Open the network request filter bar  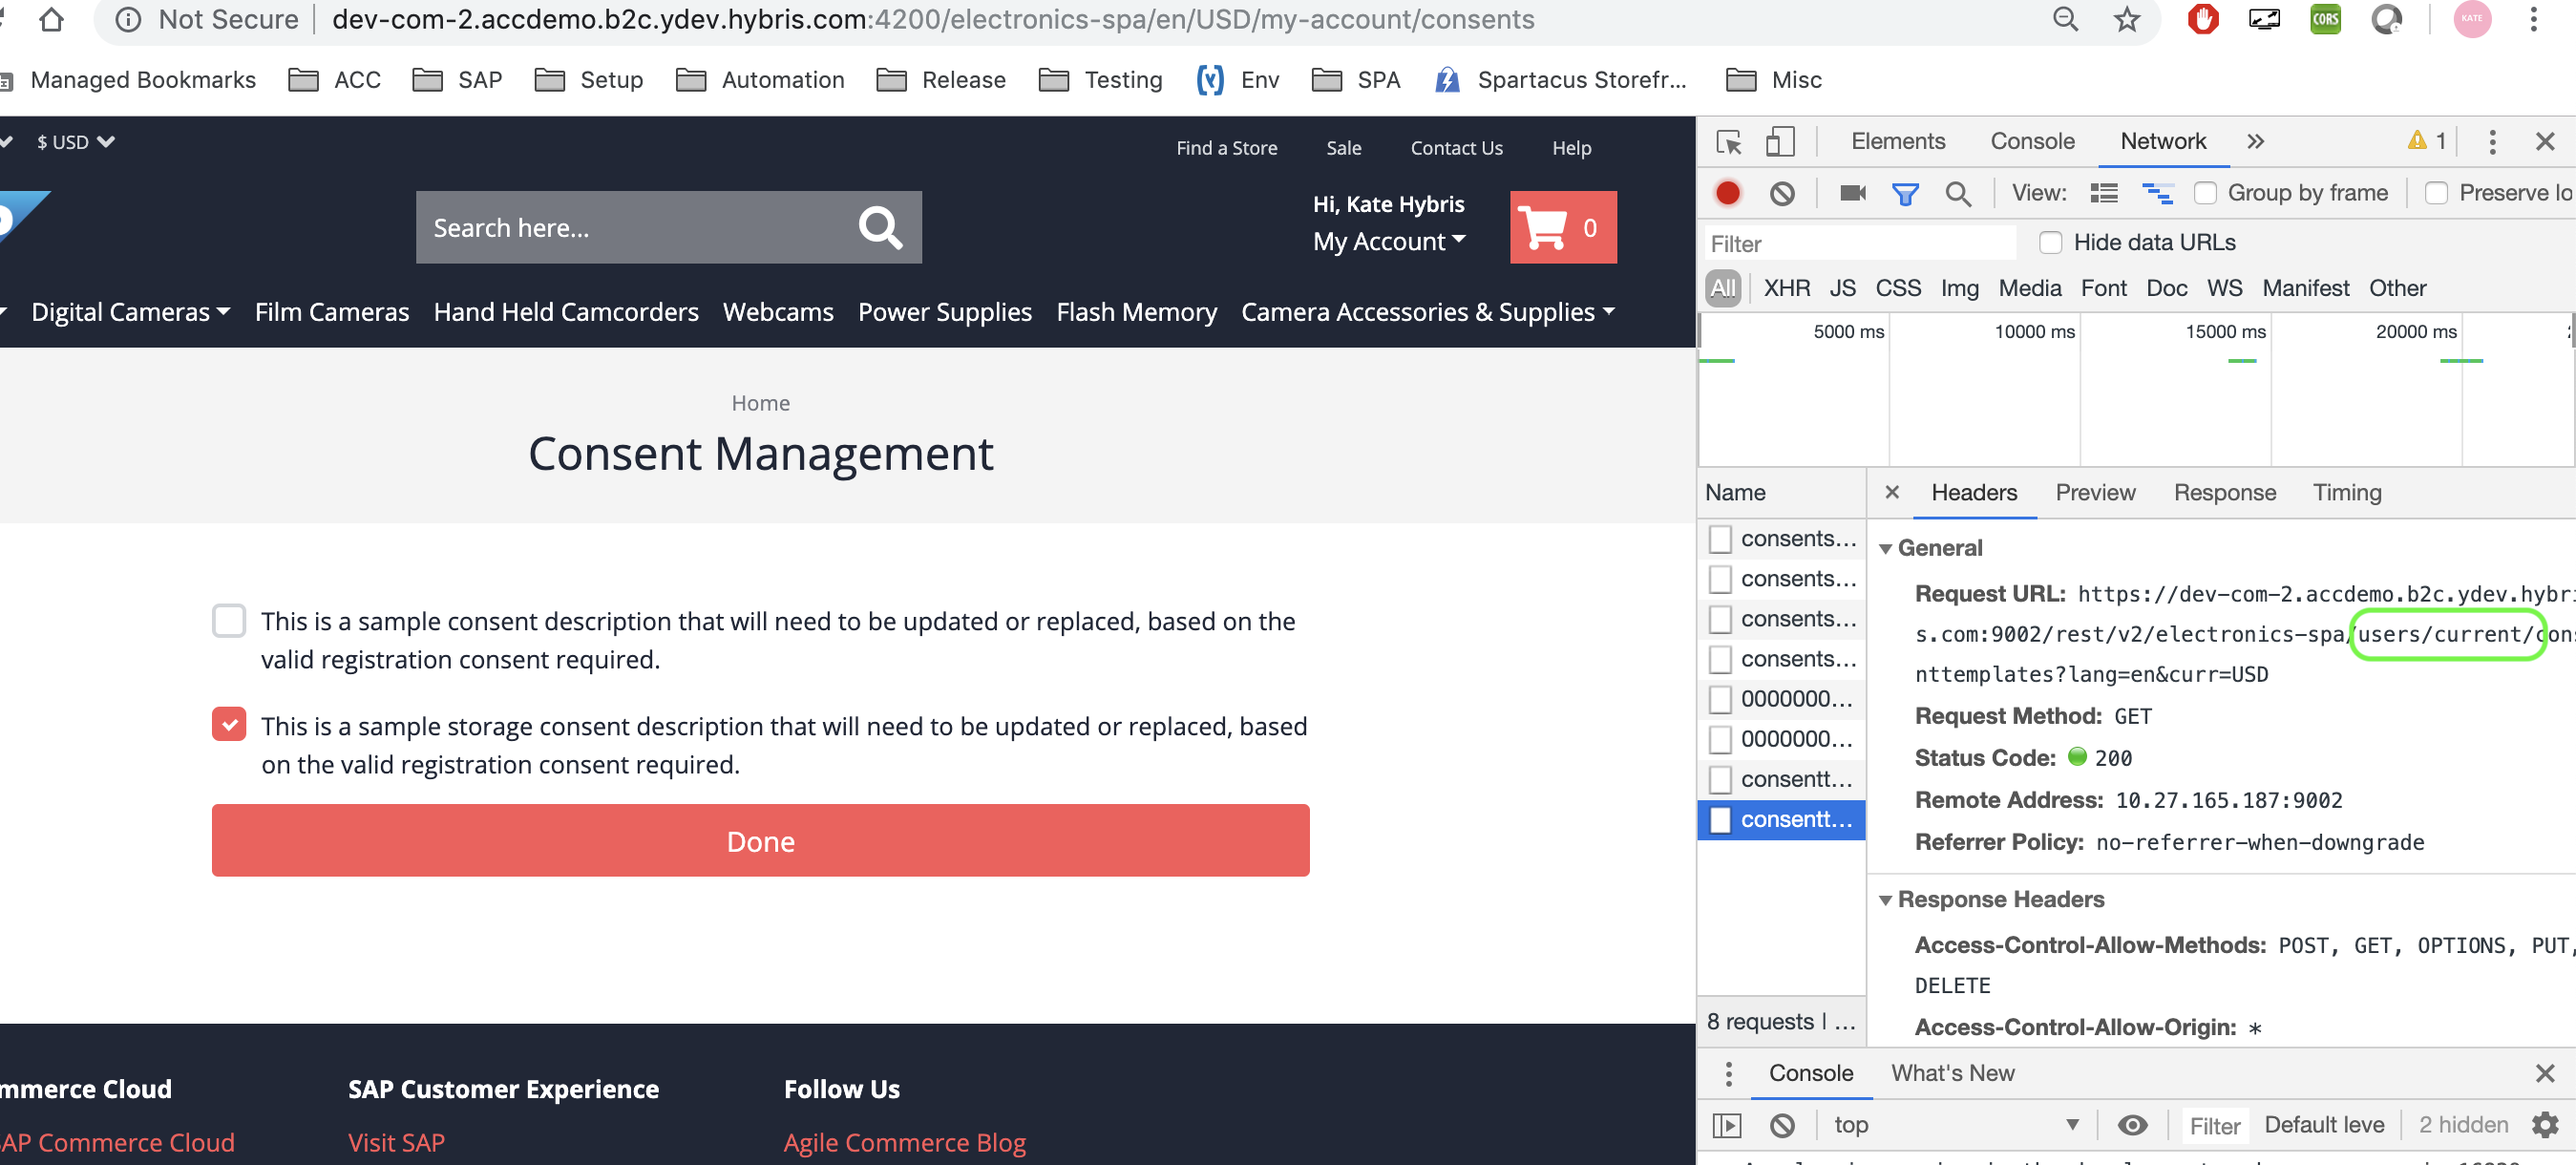pyautogui.click(x=1907, y=192)
